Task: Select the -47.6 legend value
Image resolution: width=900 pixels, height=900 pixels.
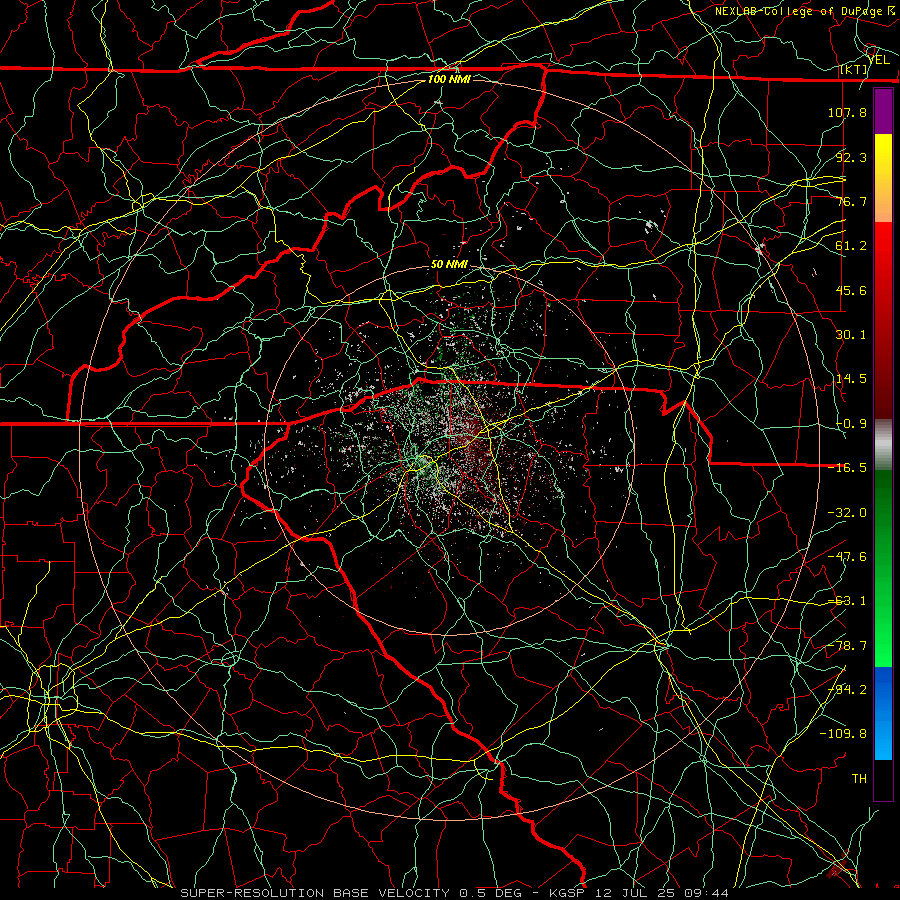Action: point(847,557)
